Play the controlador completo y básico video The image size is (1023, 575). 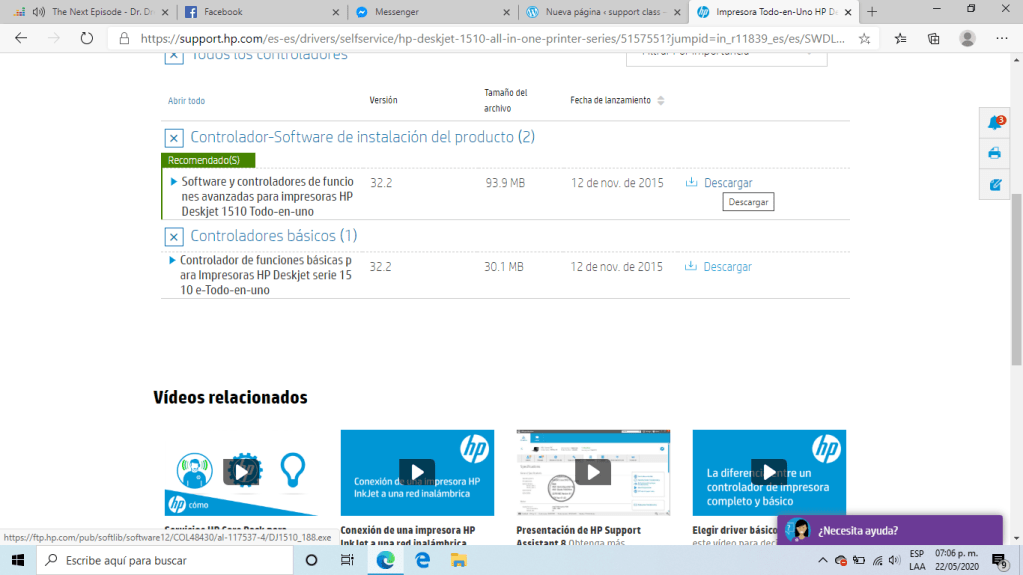tap(769, 472)
